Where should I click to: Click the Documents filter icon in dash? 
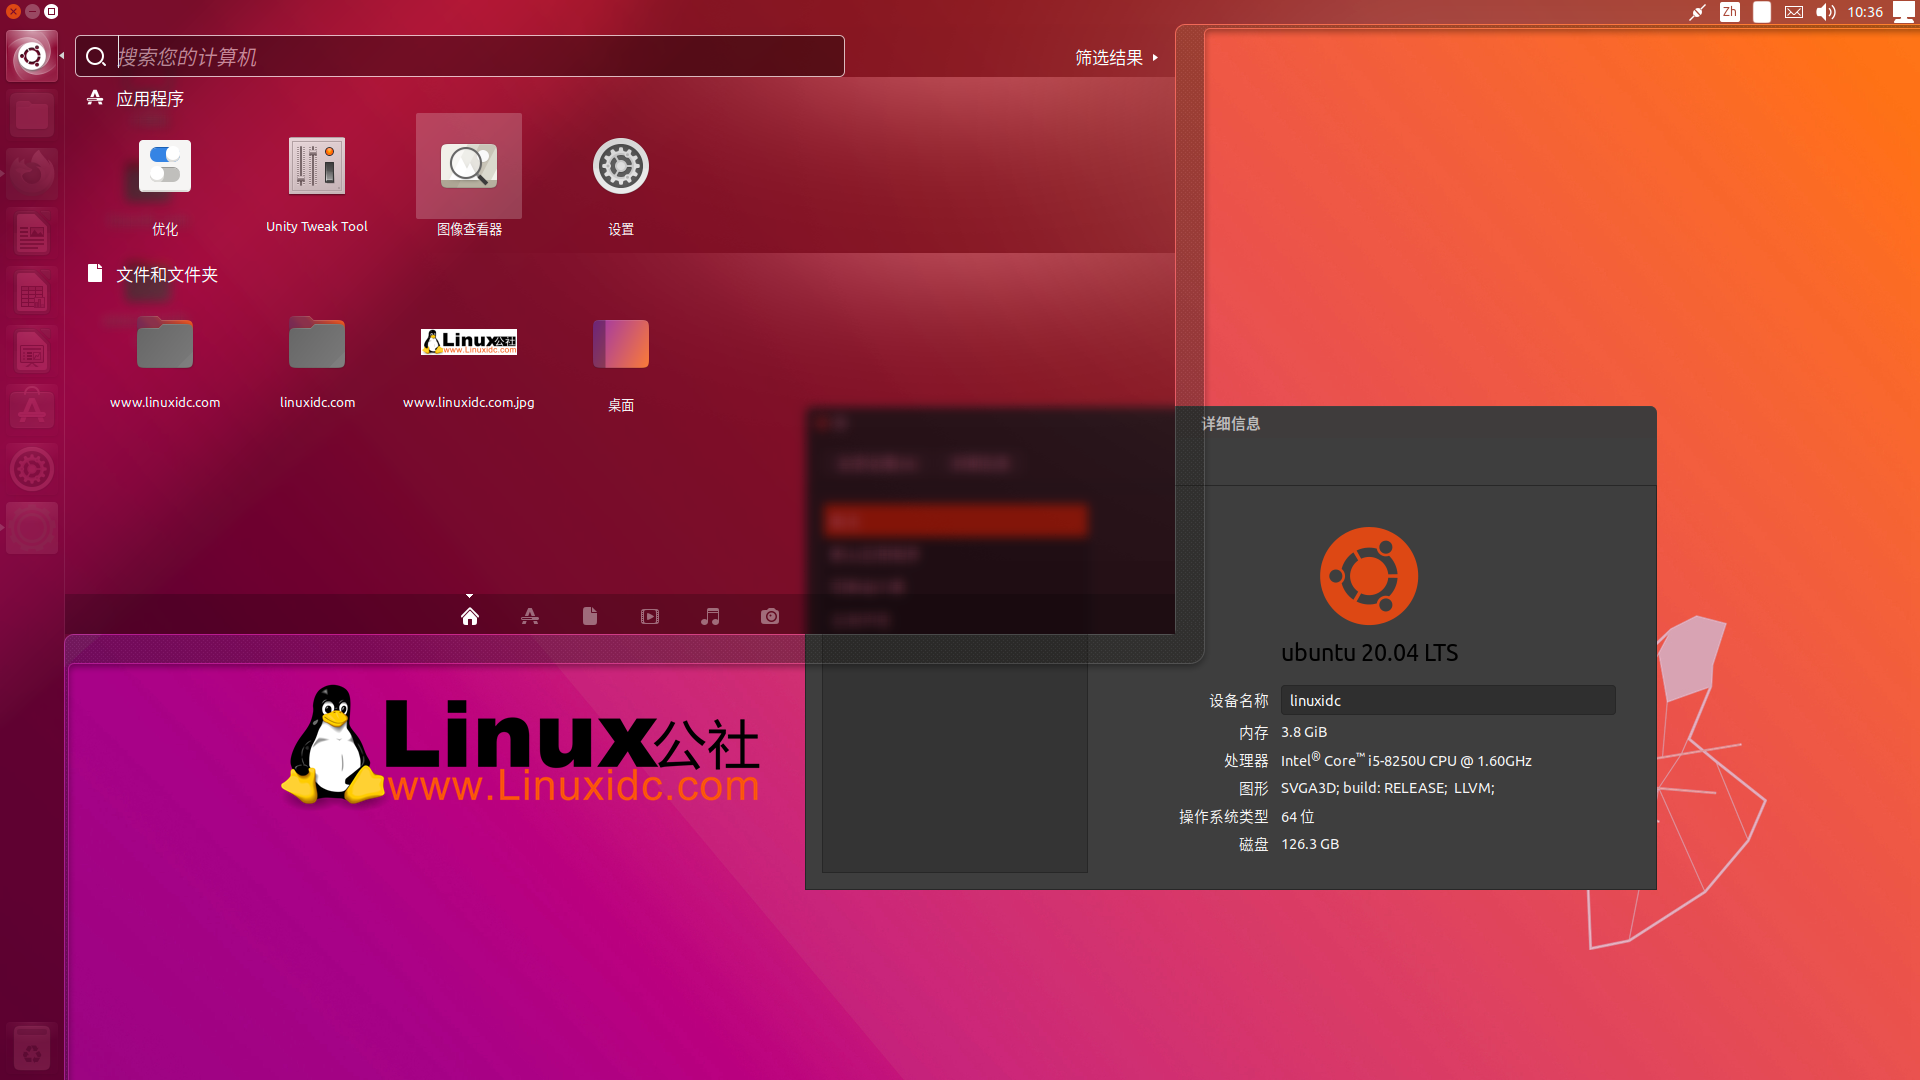pos(589,616)
